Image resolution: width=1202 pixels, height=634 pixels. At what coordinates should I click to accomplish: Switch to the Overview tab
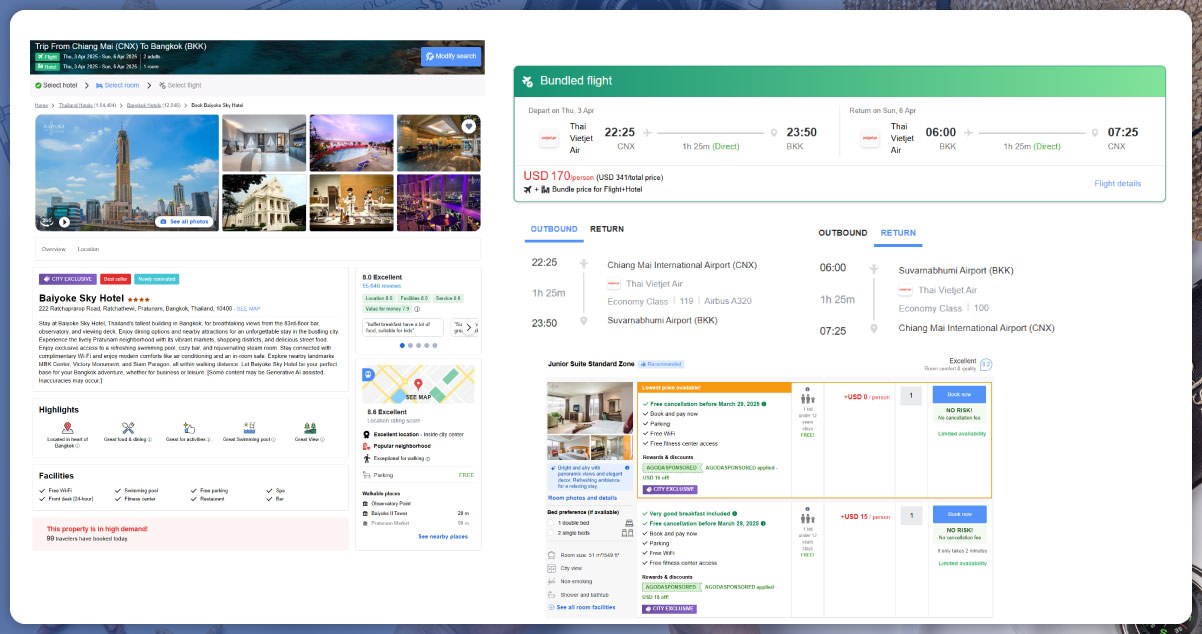pyautogui.click(x=54, y=249)
